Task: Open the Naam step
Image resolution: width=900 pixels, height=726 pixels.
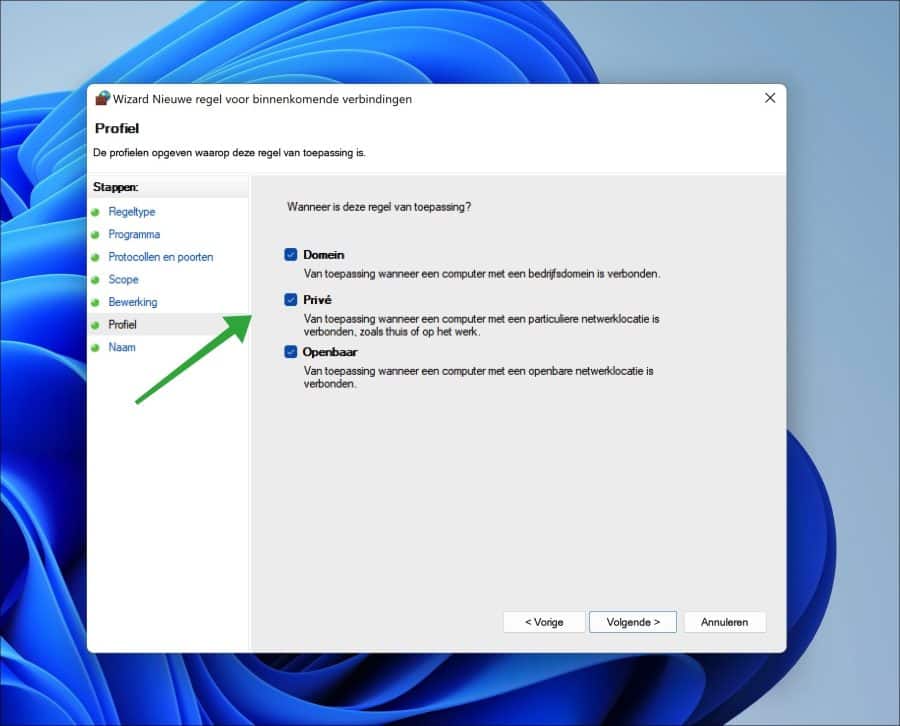Action: (x=122, y=347)
